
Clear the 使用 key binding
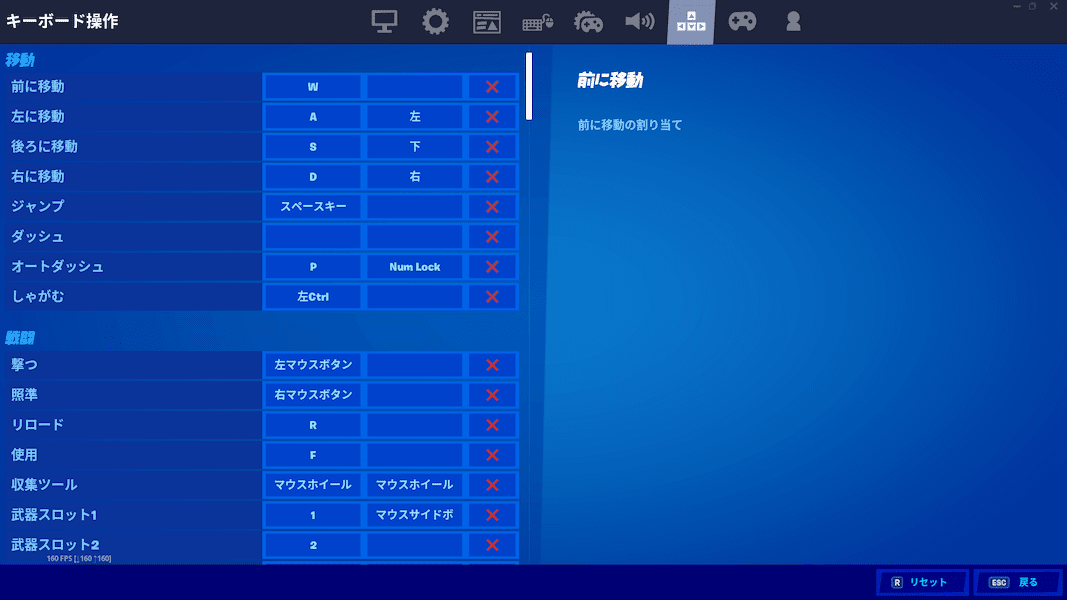[493, 455]
